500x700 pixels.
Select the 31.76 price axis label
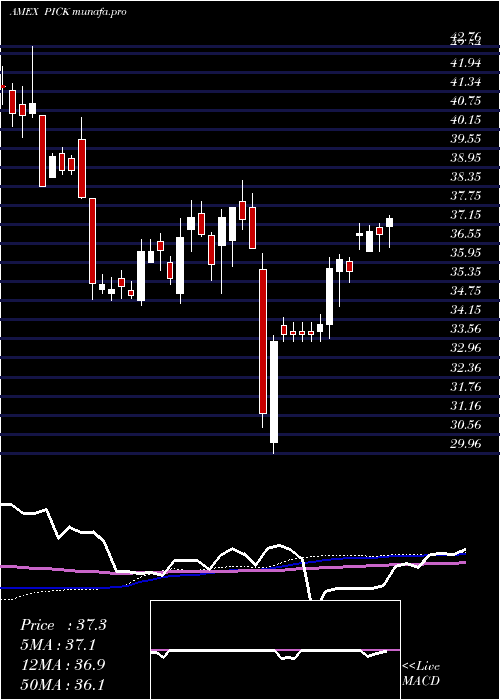click(x=466, y=387)
